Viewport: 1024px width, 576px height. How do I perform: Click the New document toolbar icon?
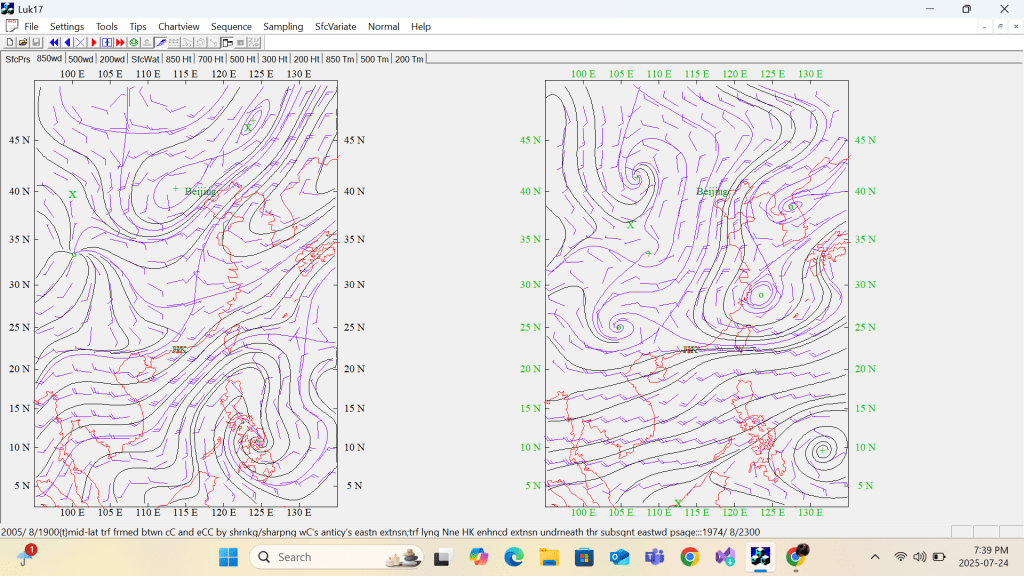[x=10, y=43]
